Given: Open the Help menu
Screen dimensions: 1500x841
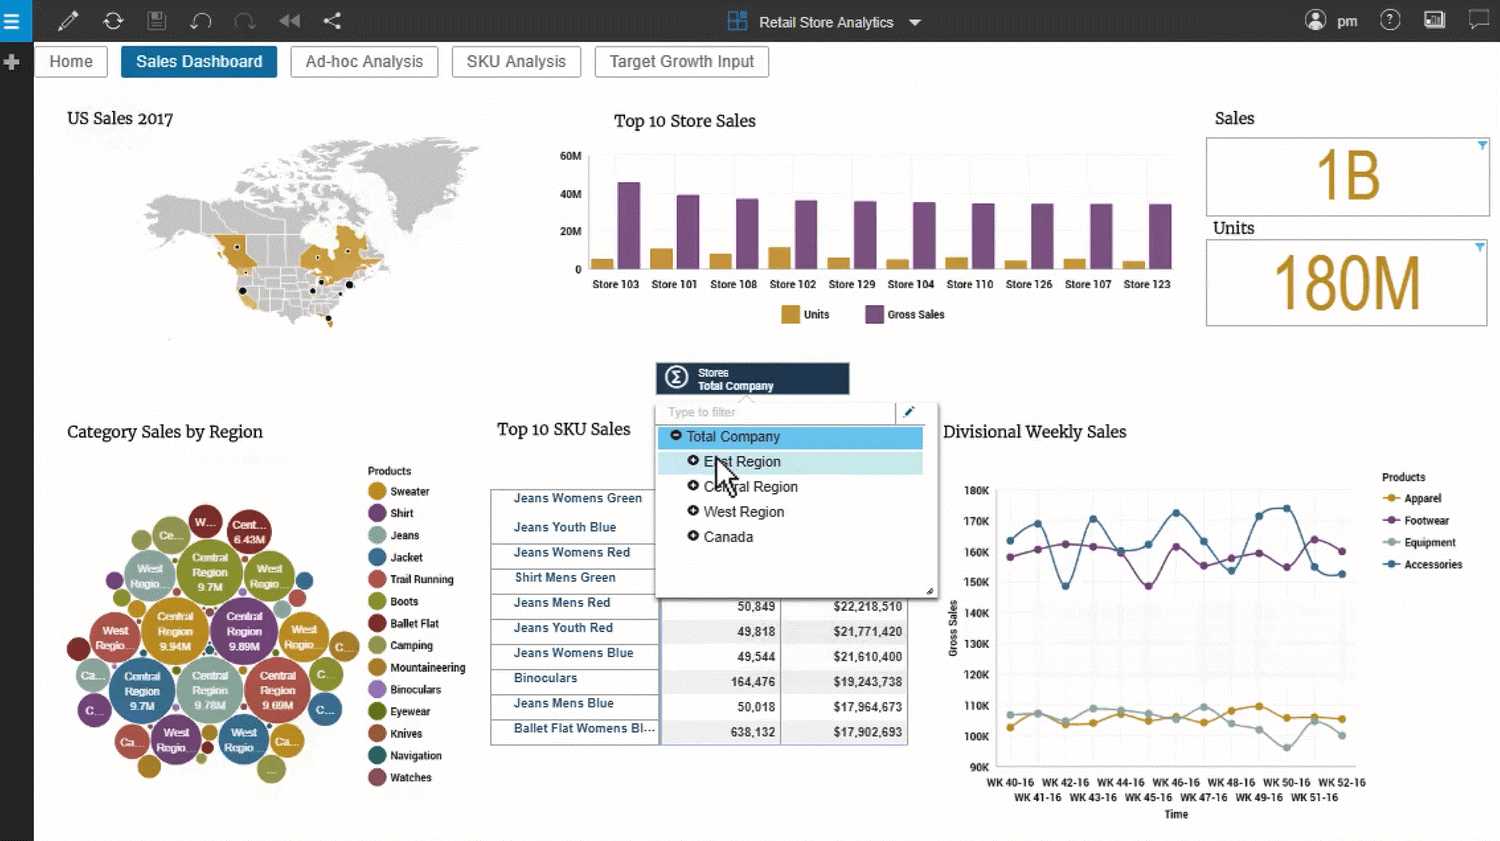Looking at the screenshot, I should tap(1390, 19).
